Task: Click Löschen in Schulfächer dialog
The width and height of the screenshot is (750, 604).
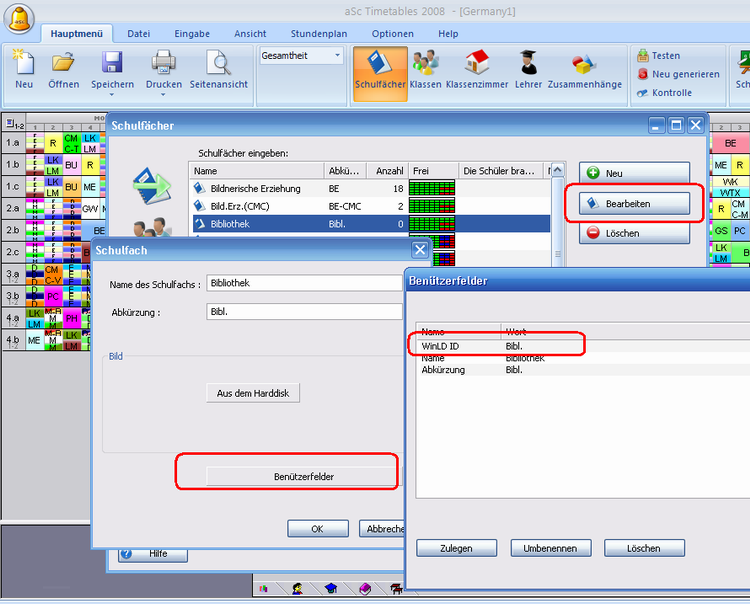Action: pos(634,233)
